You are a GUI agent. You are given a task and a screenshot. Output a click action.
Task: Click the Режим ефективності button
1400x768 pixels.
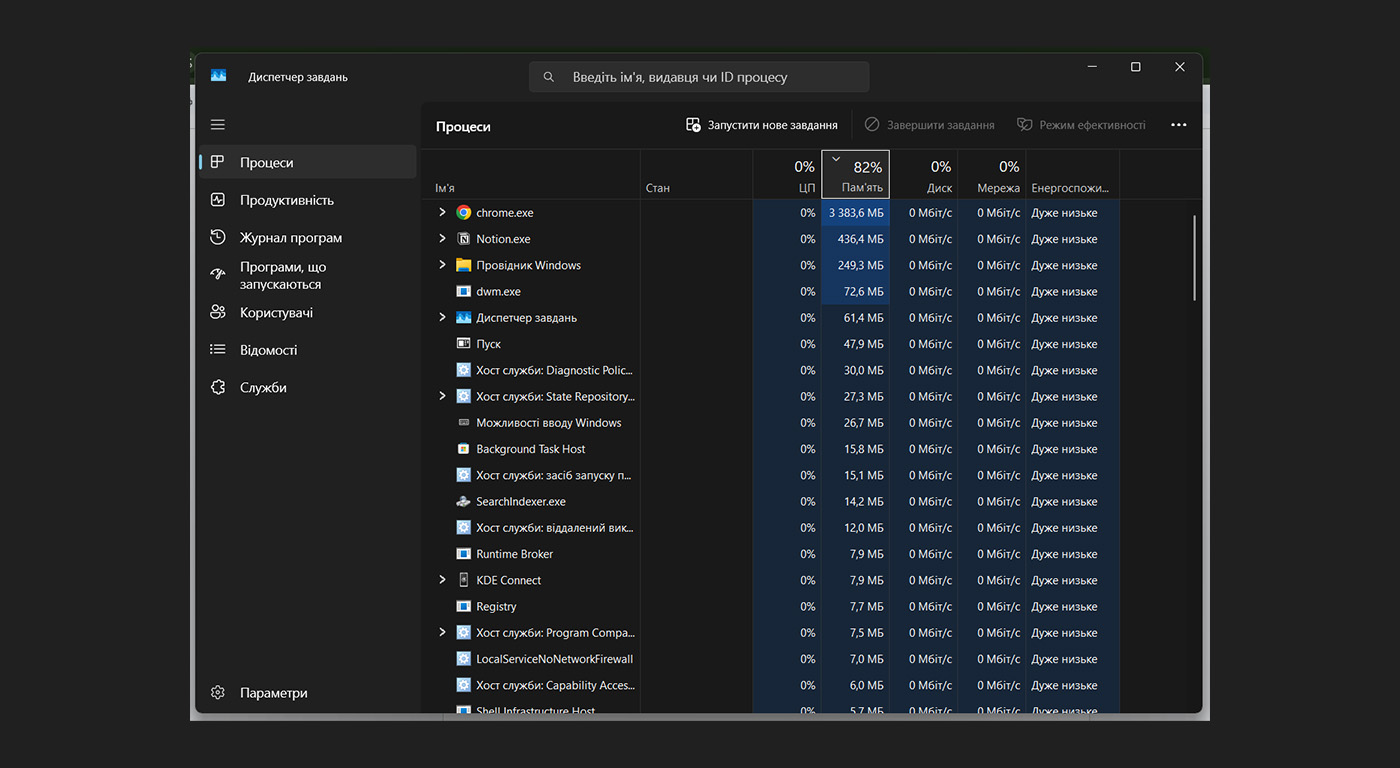tap(1081, 125)
